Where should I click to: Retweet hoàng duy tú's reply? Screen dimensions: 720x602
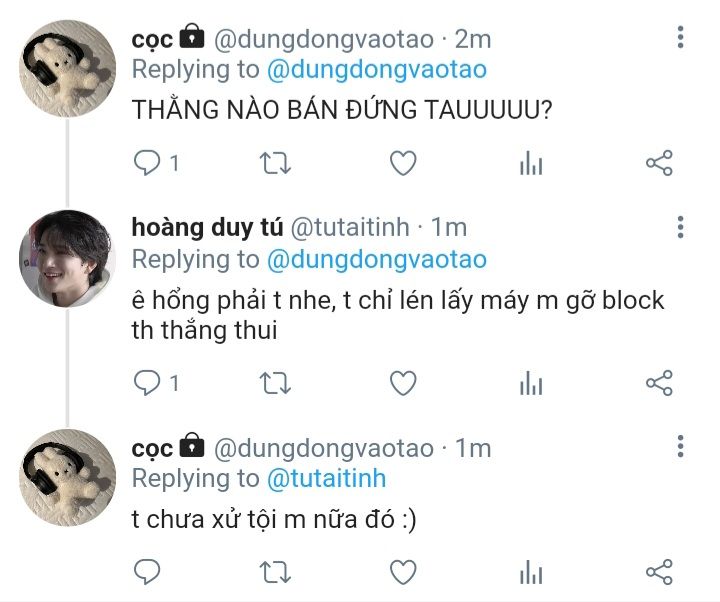tap(275, 383)
